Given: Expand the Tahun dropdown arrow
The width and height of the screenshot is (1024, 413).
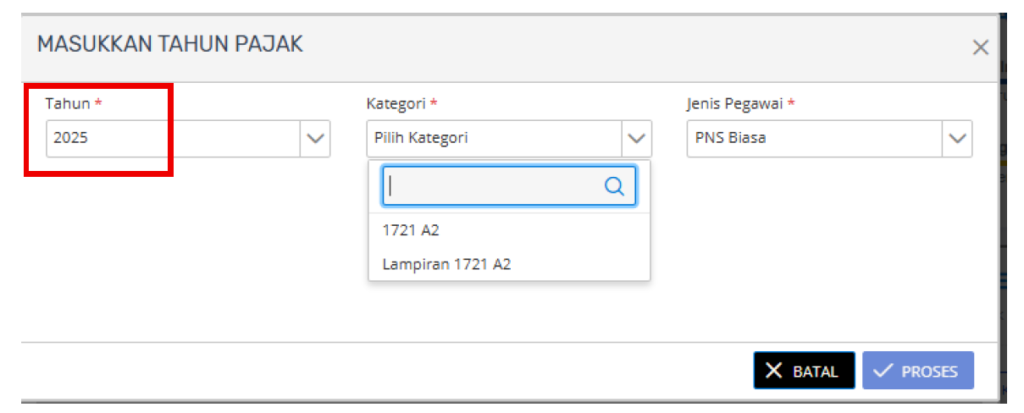Looking at the screenshot, I should click(x=315, y=138).
